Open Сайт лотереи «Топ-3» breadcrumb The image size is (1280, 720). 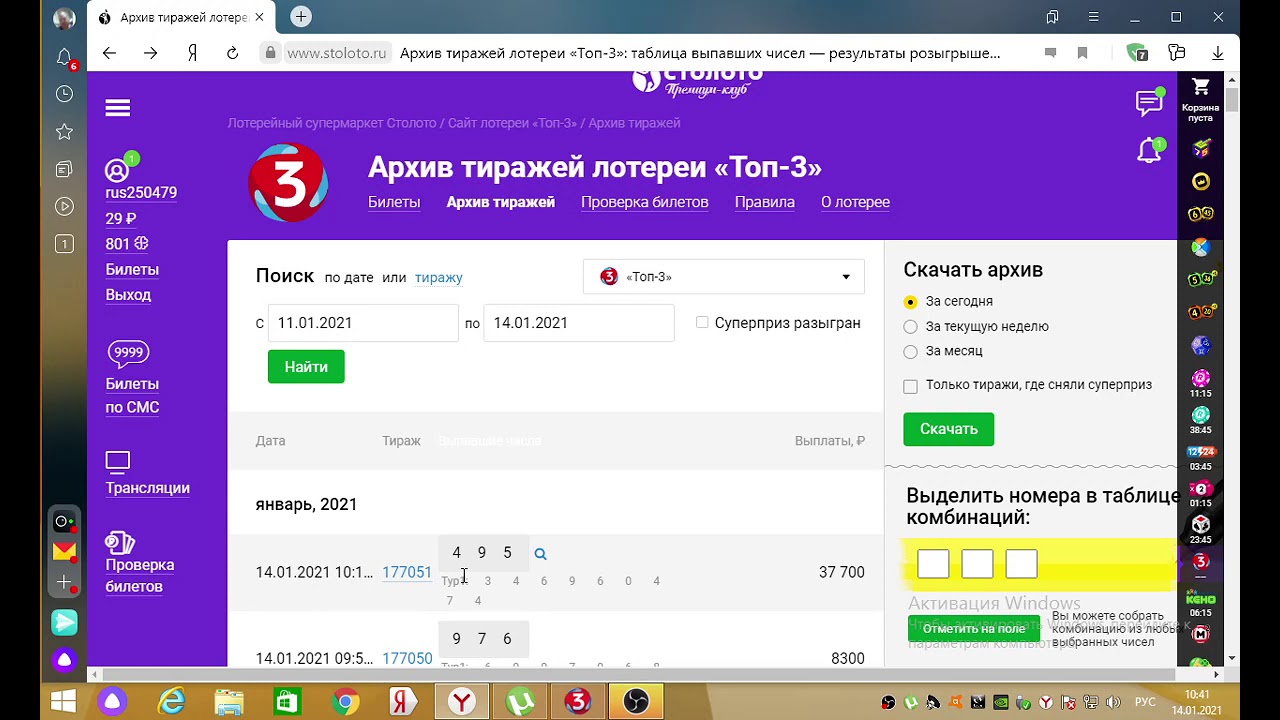click(512, 123)
